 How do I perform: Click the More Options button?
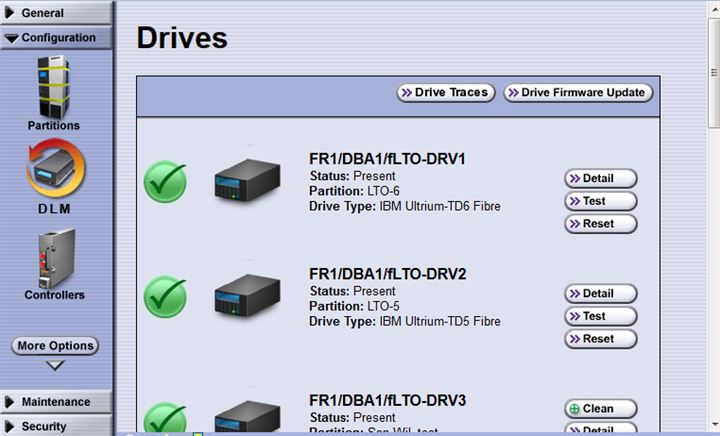55,346
